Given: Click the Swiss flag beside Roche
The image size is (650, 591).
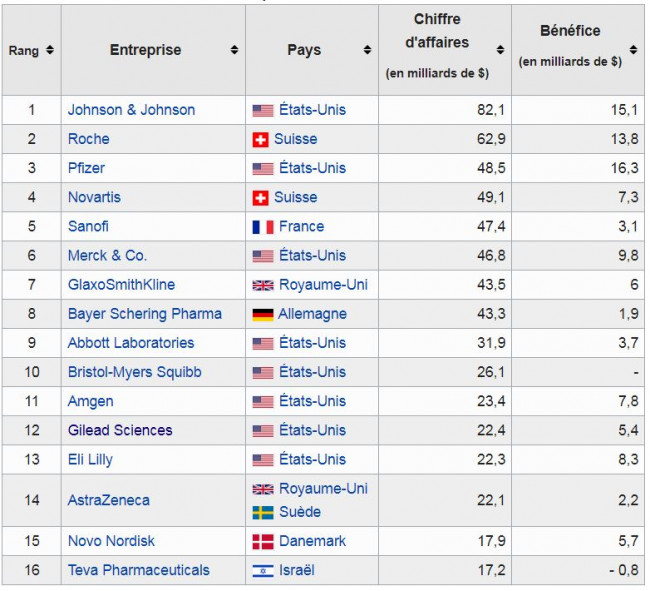Looking at the screenshot, I should click(261, 140).
